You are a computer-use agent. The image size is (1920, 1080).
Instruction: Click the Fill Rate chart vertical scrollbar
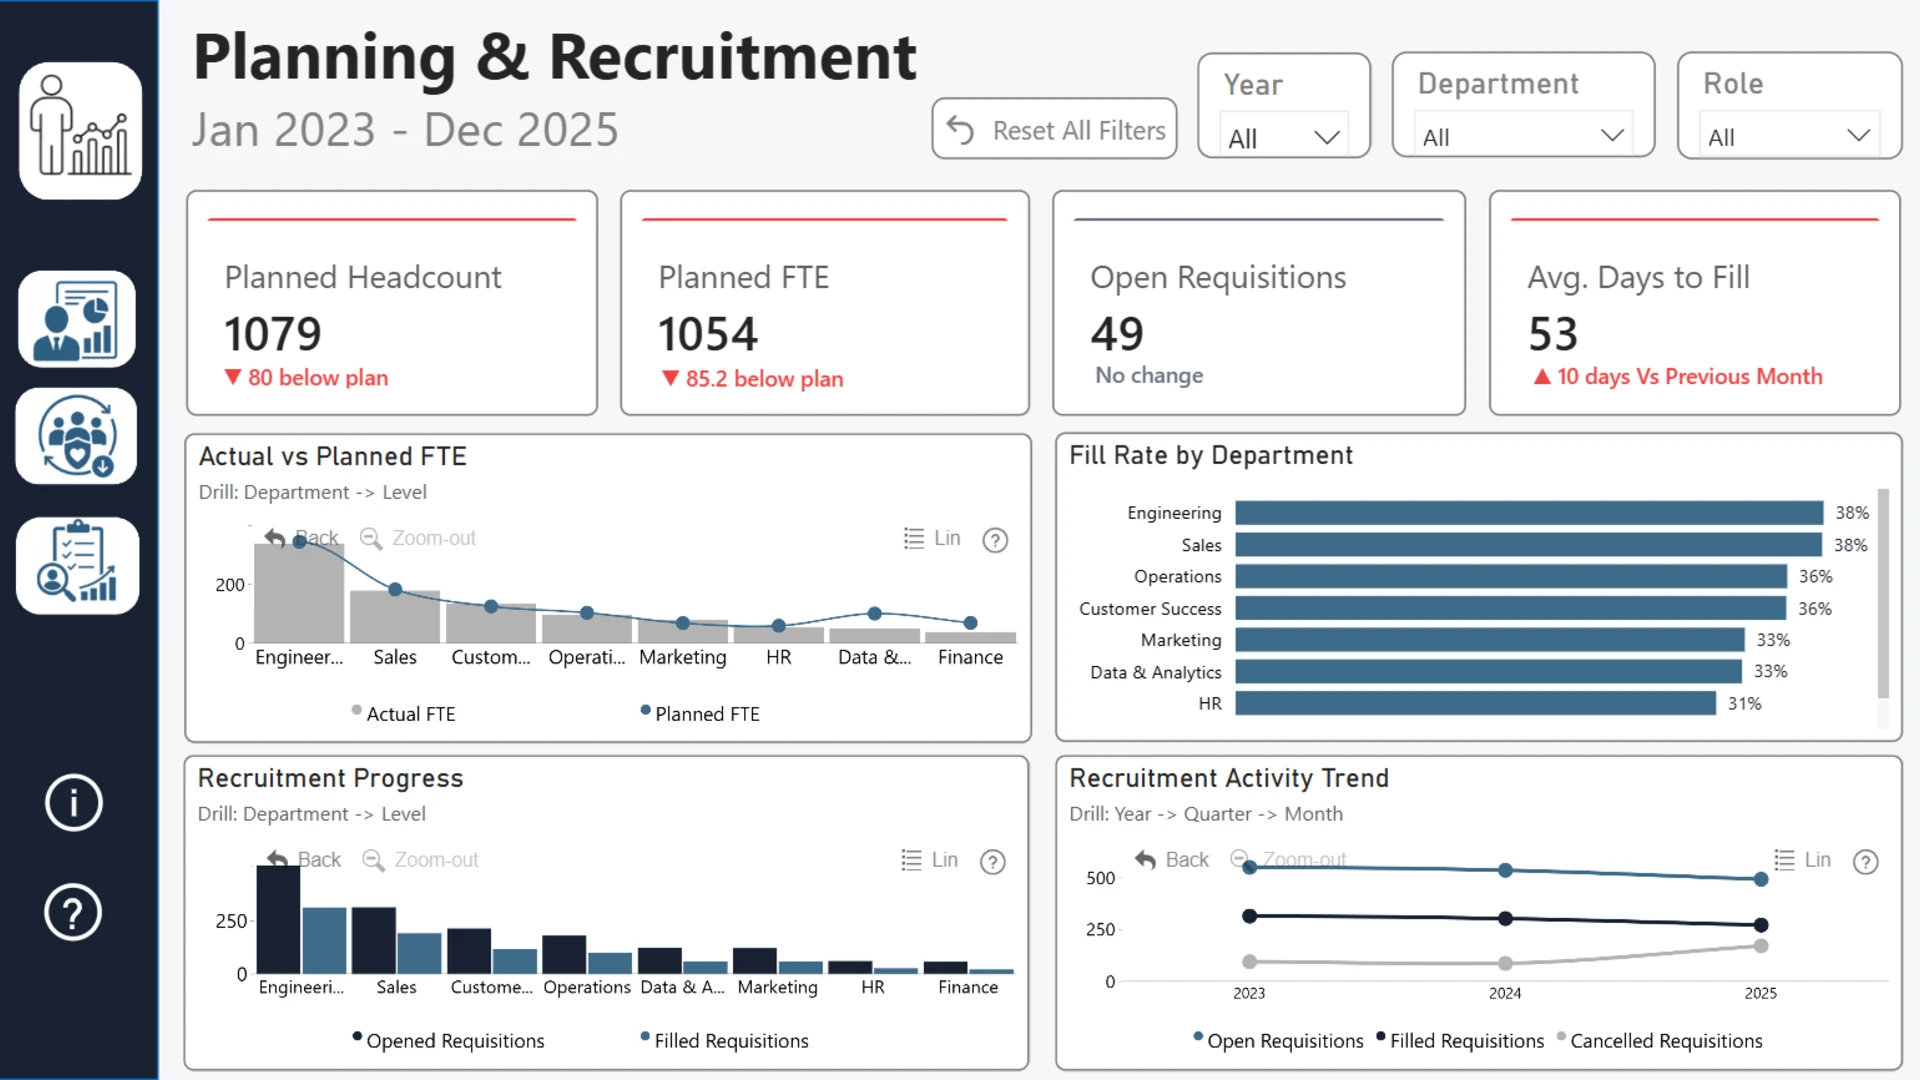tap(1883, 593)
